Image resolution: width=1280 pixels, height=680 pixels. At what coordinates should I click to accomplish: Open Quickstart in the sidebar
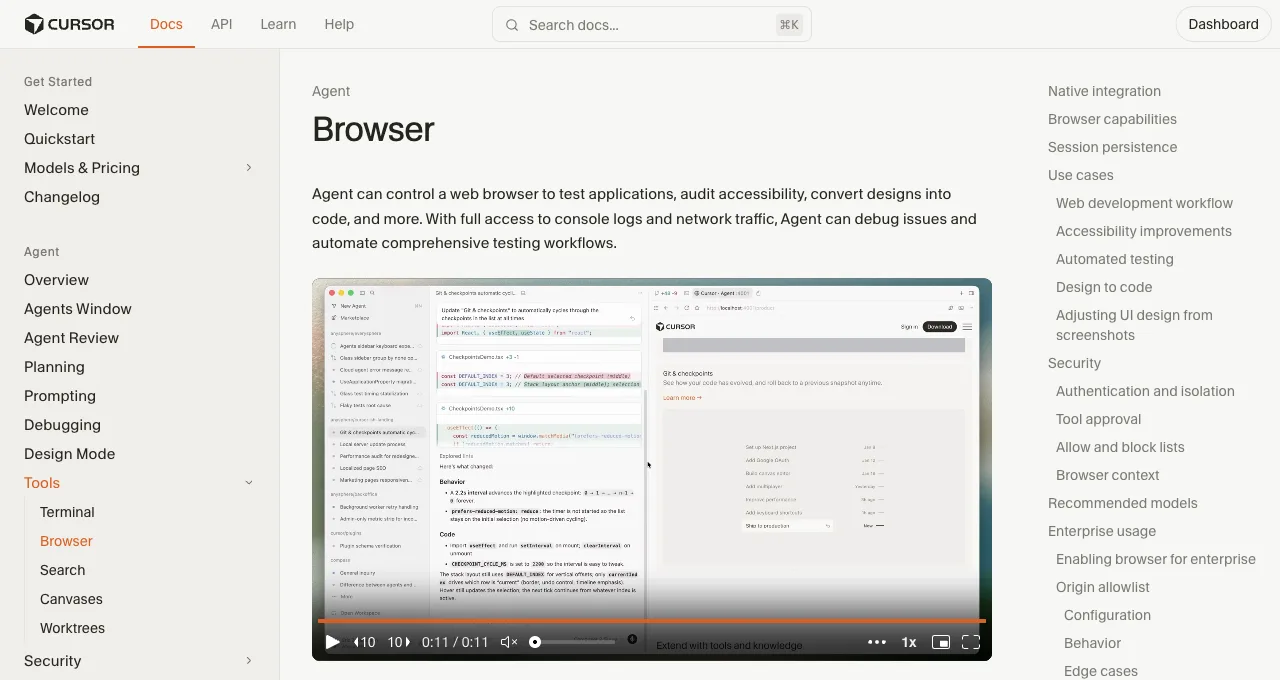[x=60, y=139]
